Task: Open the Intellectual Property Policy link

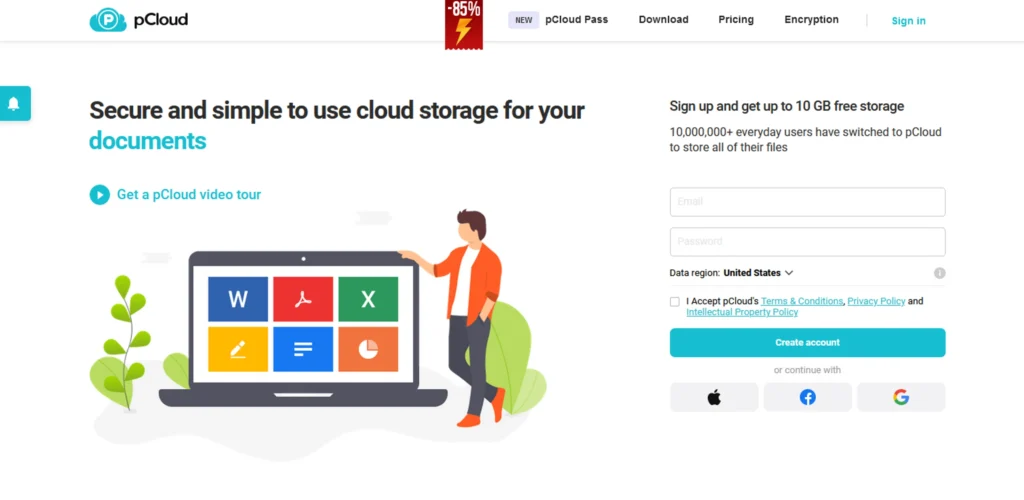Action: [x=742, y=312]
